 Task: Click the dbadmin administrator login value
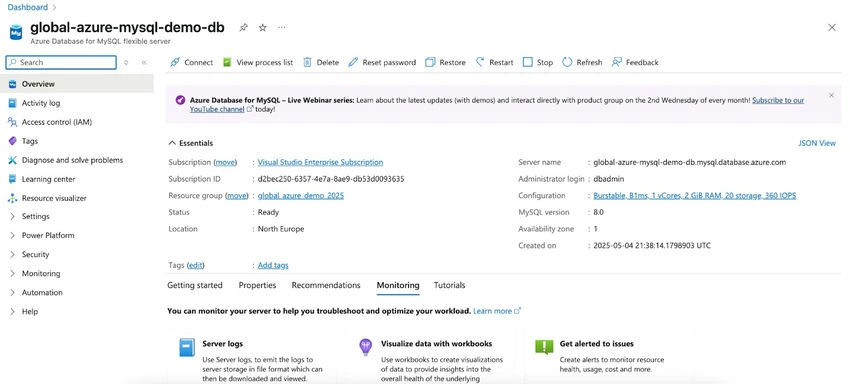point(608,179)
